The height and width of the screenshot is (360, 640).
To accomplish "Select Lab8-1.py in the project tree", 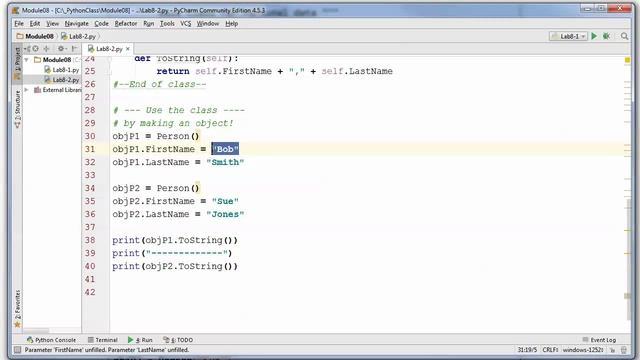I will click(62, 70).
